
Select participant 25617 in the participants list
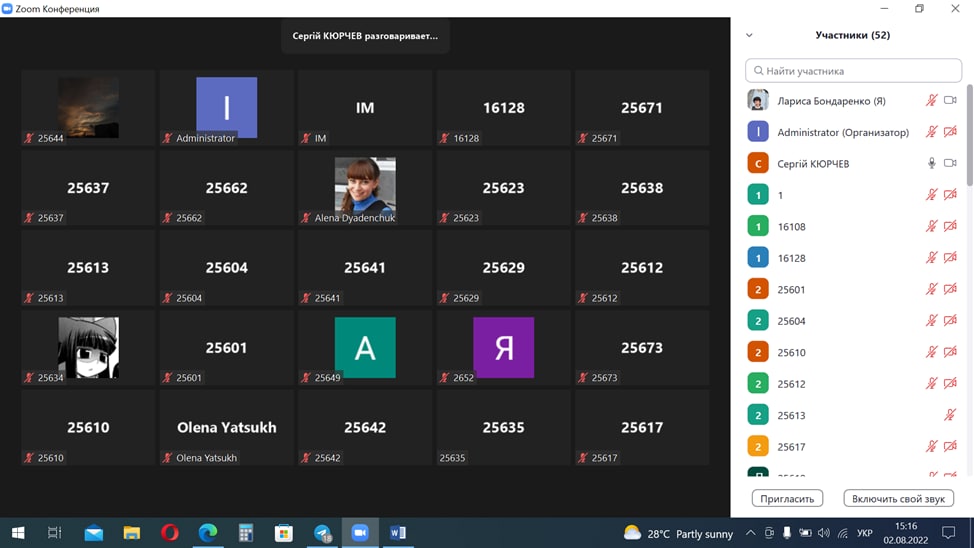[x=791, y=447]
